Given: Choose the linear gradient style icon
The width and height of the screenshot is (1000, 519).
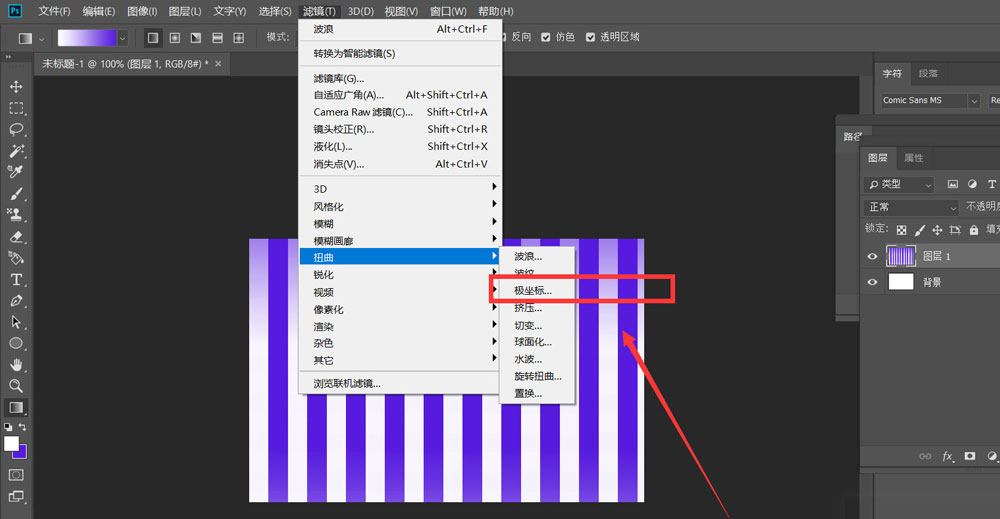Looking at the screenshot, I should point(153,38).
